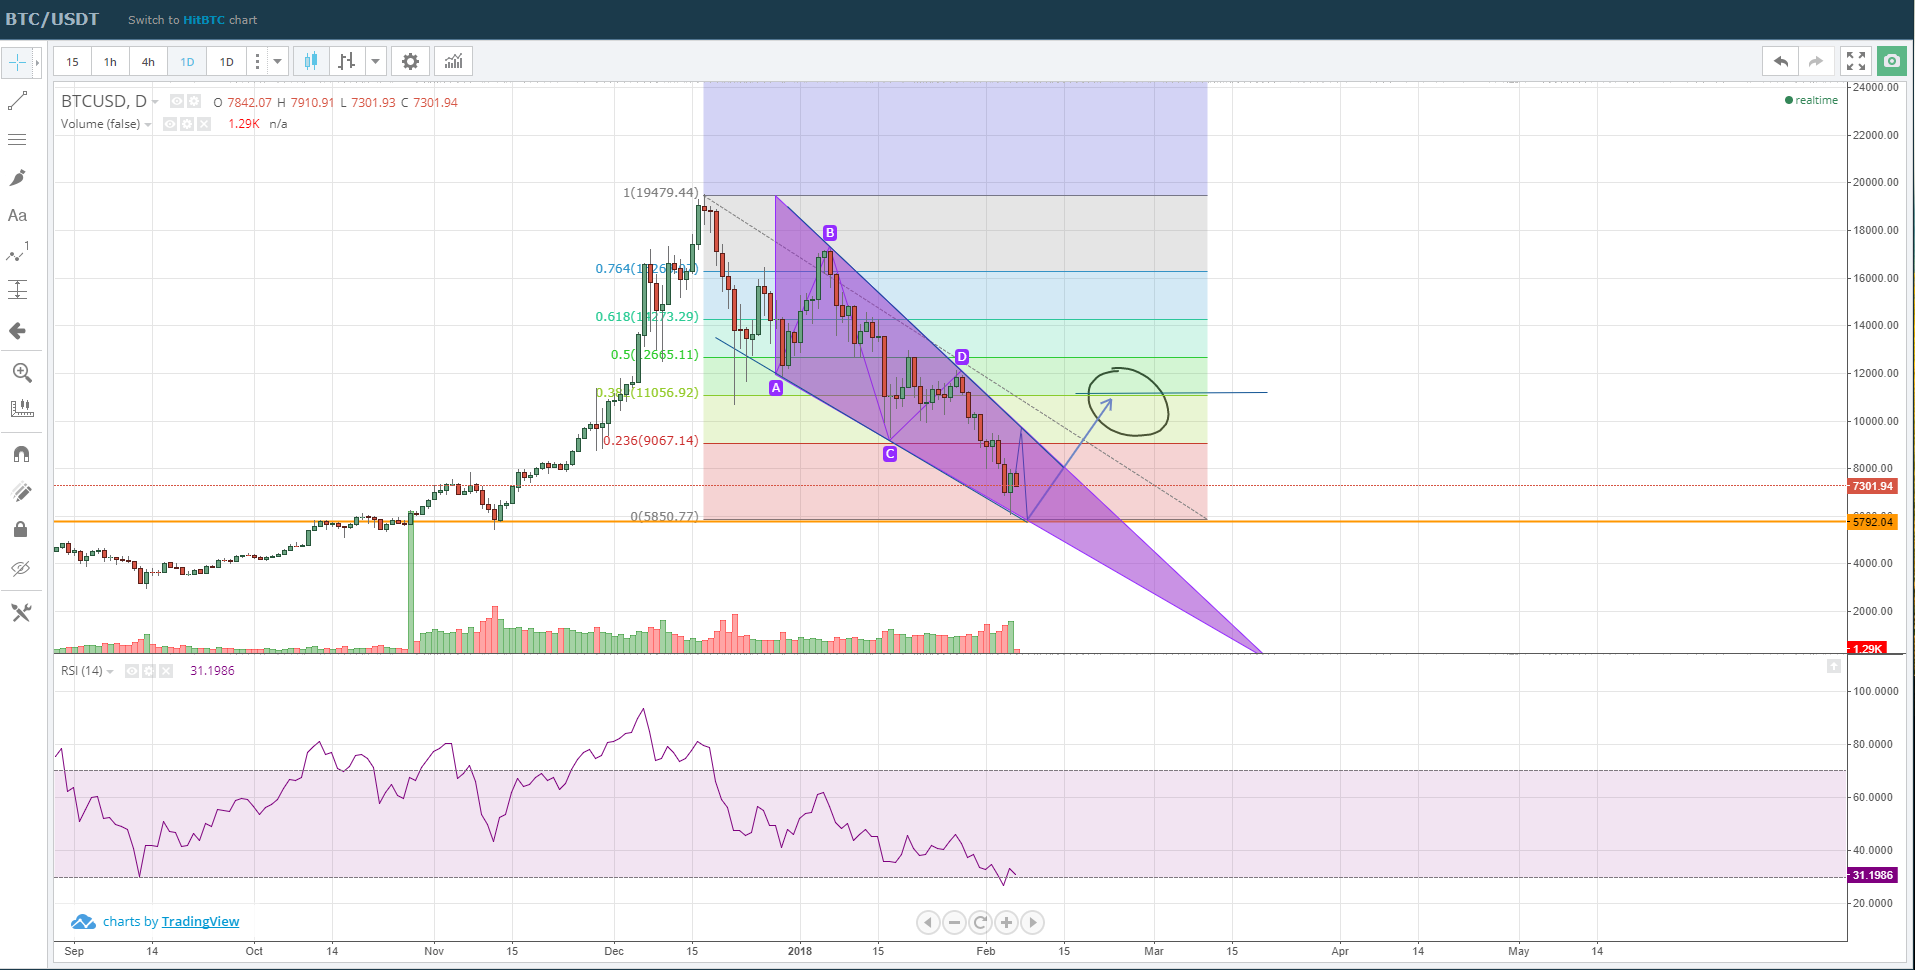Open three-dot interval favorites menu

click(257, 62)
